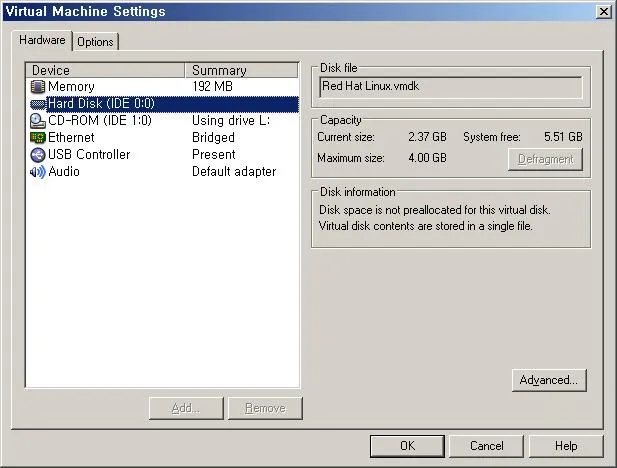Select the Hardware tab

pos(43,41)
